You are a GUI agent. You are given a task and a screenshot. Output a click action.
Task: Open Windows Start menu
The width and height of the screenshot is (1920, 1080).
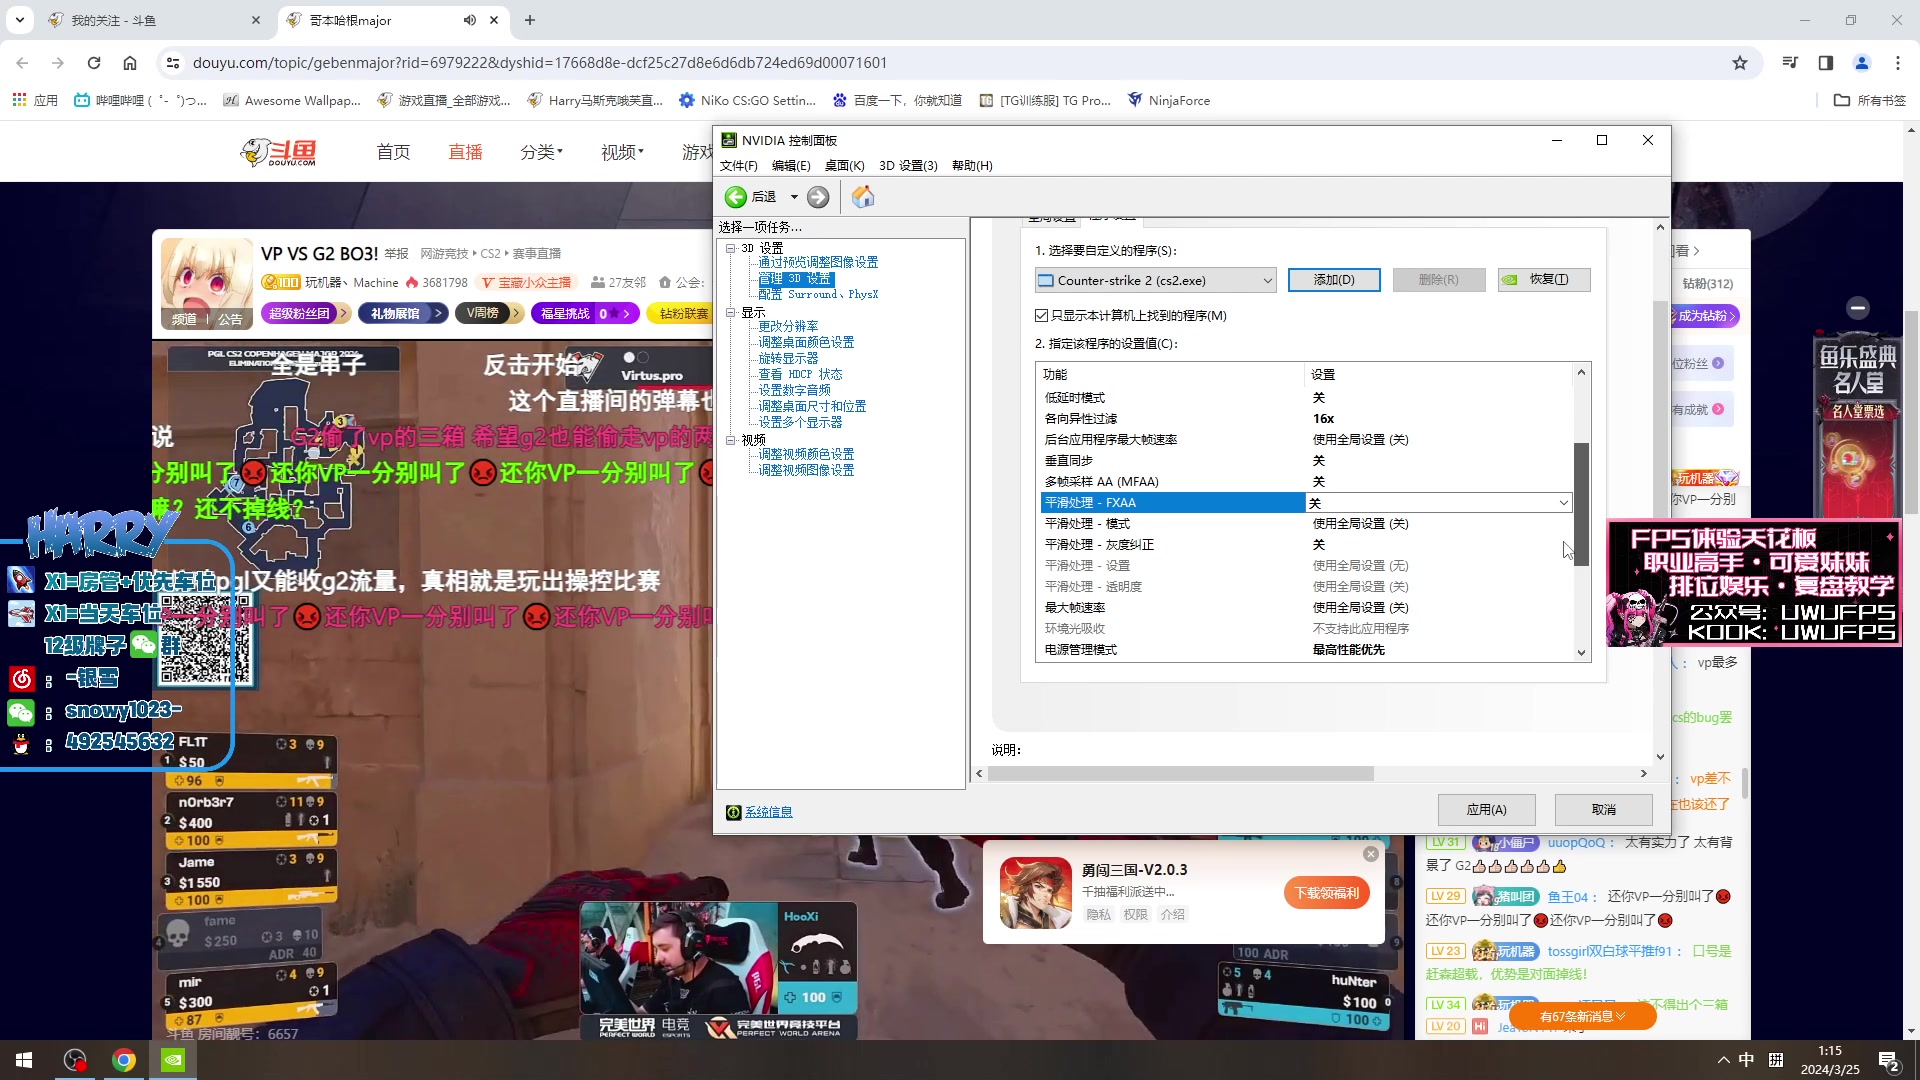24,1060
